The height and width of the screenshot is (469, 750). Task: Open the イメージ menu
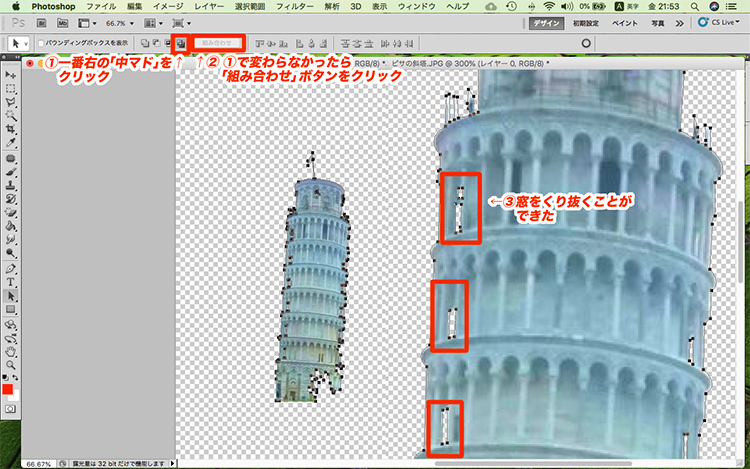pos(168,6)
